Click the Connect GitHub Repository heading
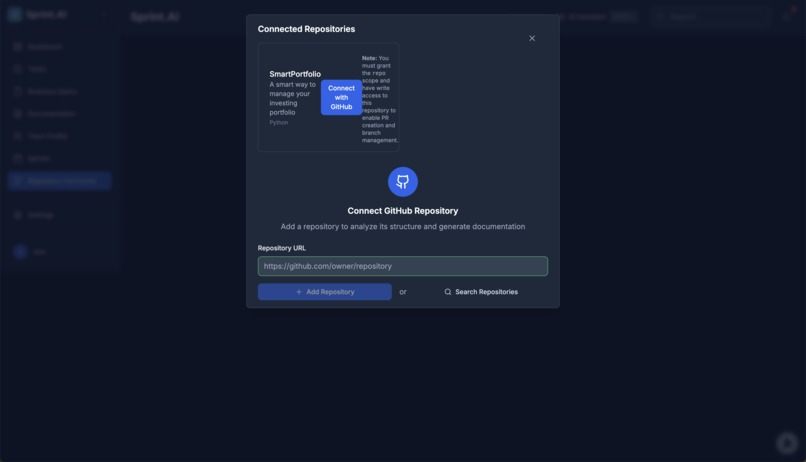 402,211
